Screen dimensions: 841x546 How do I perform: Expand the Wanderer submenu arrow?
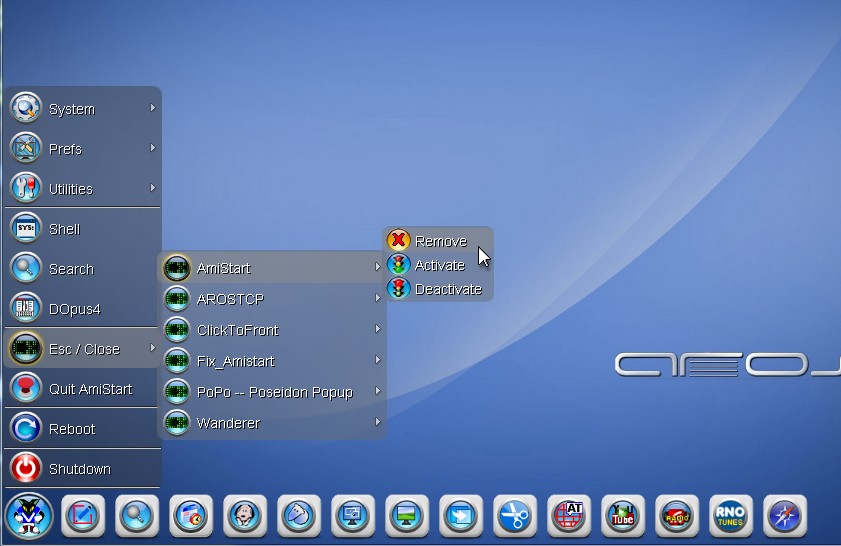378,422
